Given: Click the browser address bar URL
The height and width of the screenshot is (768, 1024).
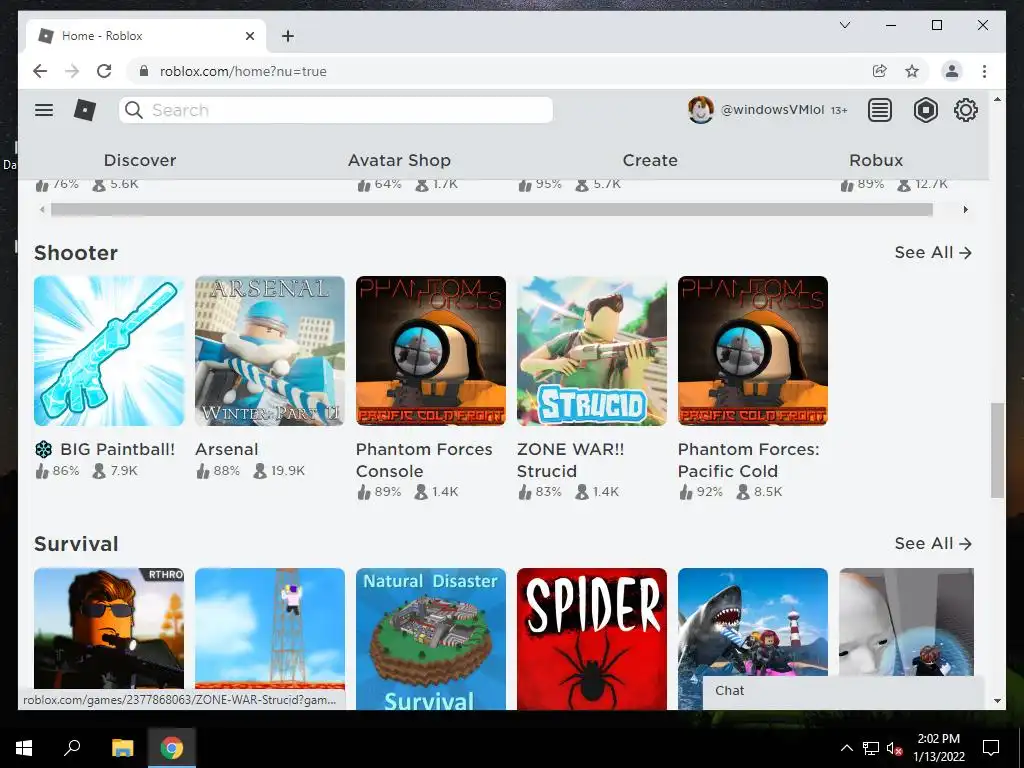Looking at the screenshot, I should 243,71.
